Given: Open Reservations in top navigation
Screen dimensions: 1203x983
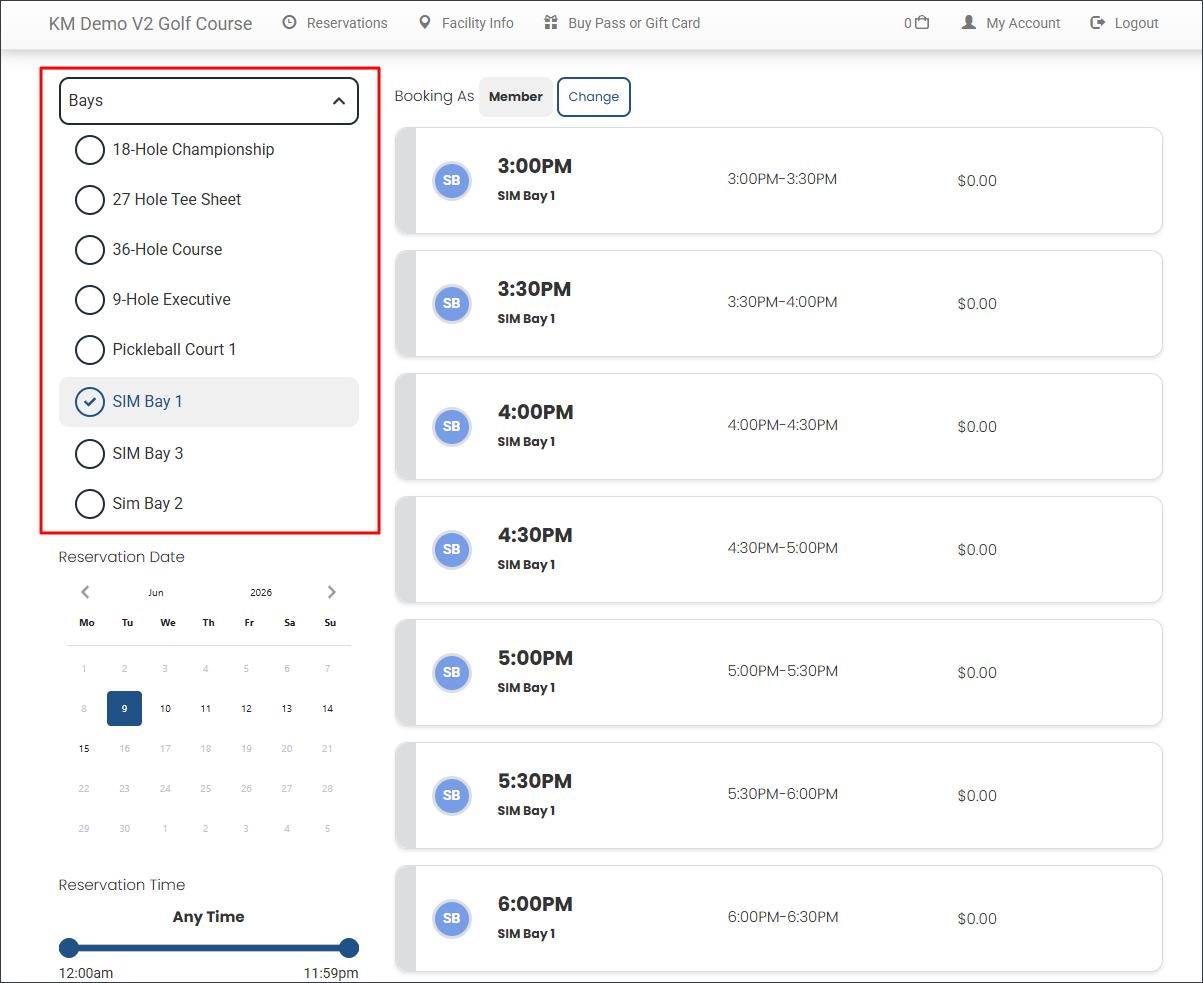Looking at the screenshot, I should pyautogui.click(x=347, y=23).
